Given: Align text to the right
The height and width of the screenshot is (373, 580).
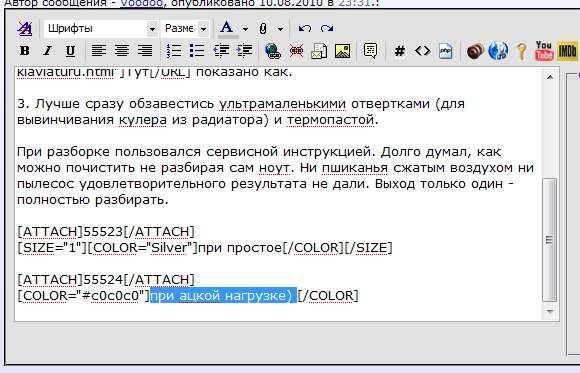Looking at the screenshot, I should point(145,51).
